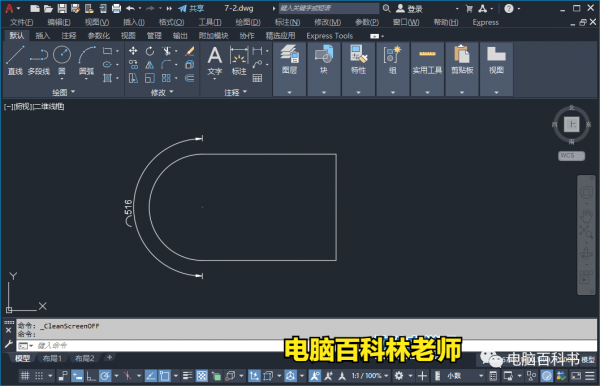Toggle dynamic input in status bar
The width and height of the screenshot is (600, 386).
[77, 376]
